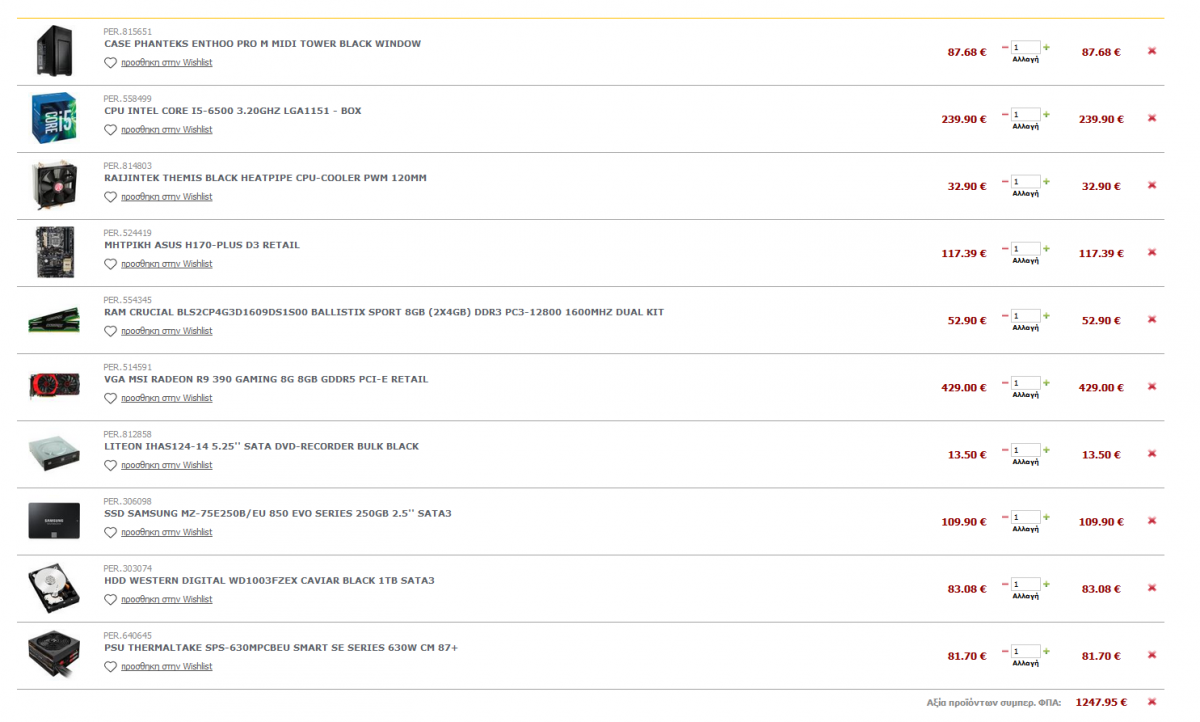Open HDD WESTERN DIGITAL WD1003FZEX title
The height and width of the screenshot is (722, 1200).
point(269,580)
